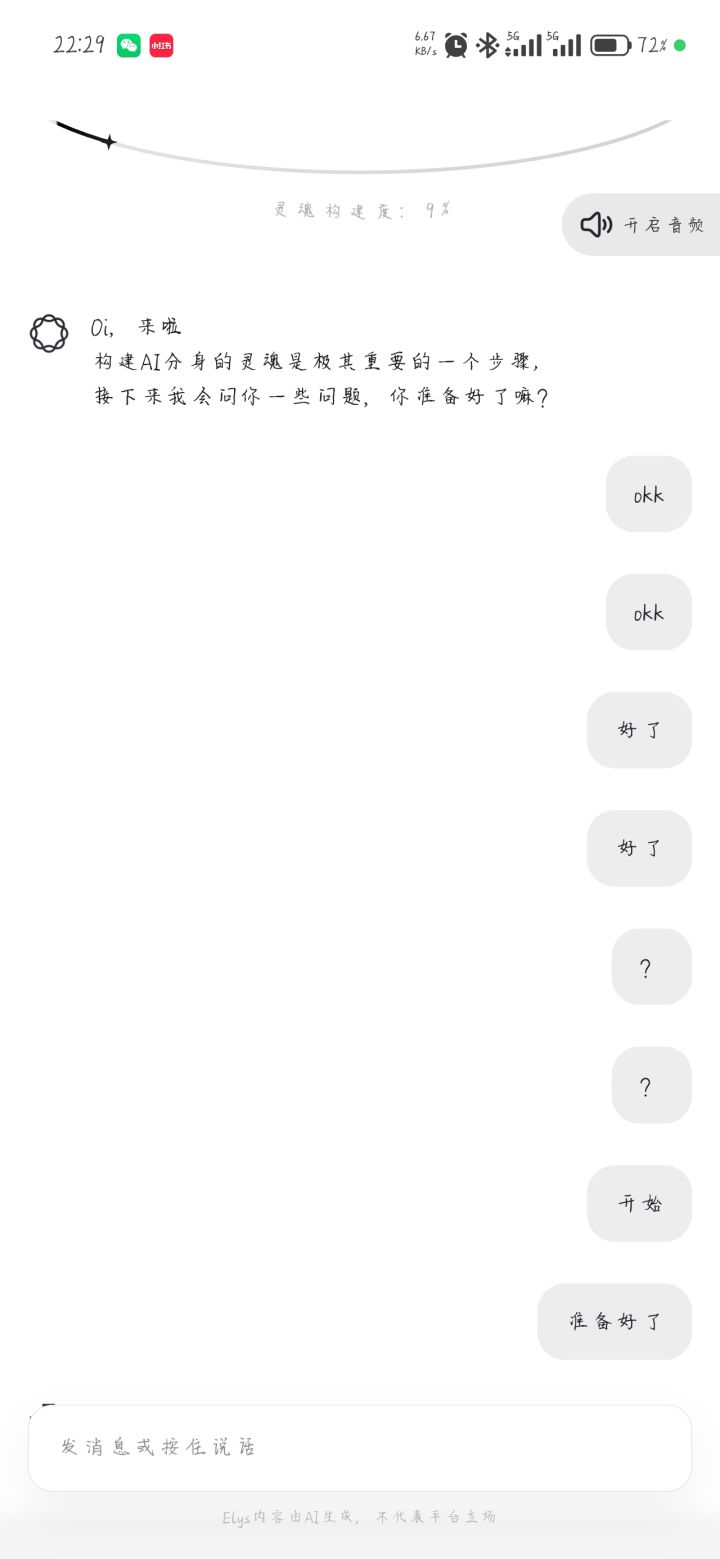Toggle the 开启音频 audio button
Image resolution: width=720 pixels, height=1559 pixels.
pyautogui.click(x=641, y=224)
